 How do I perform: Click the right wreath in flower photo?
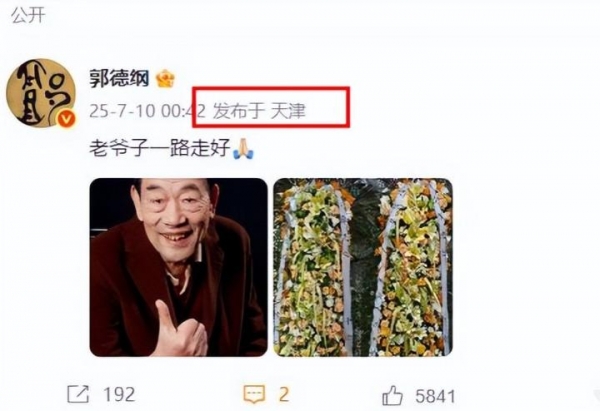coord(411,267)
